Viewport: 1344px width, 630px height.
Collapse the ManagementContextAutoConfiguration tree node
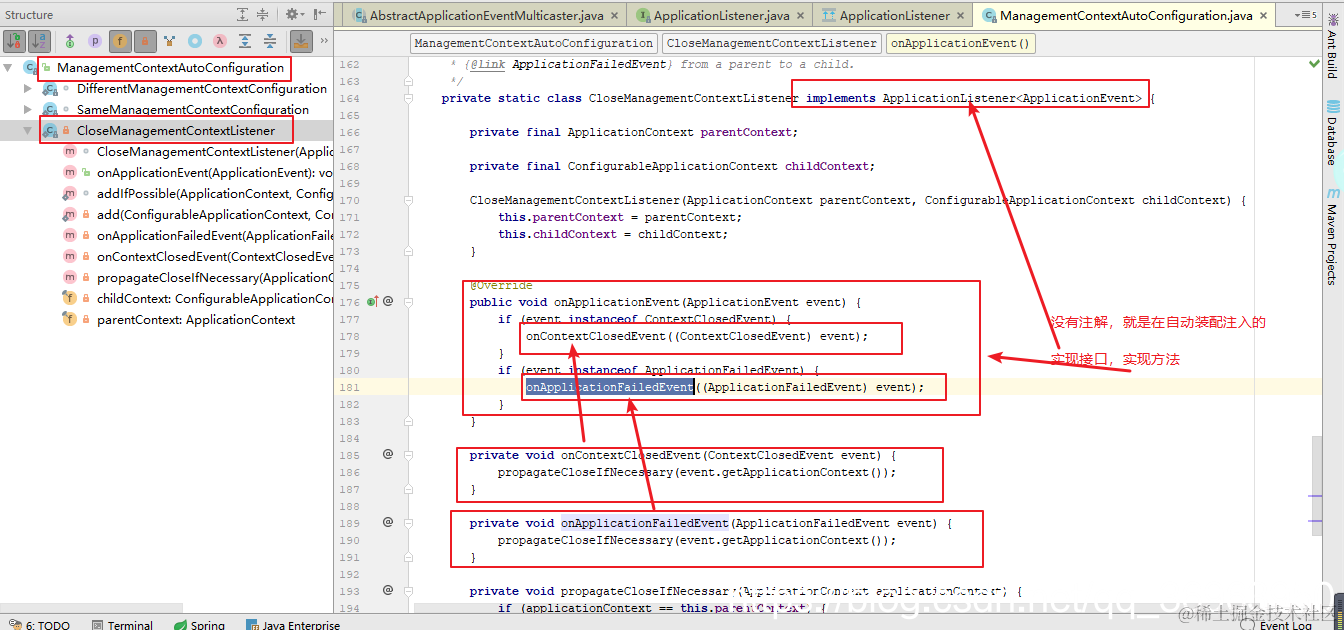pyautogui.click(x=9, y=68)
